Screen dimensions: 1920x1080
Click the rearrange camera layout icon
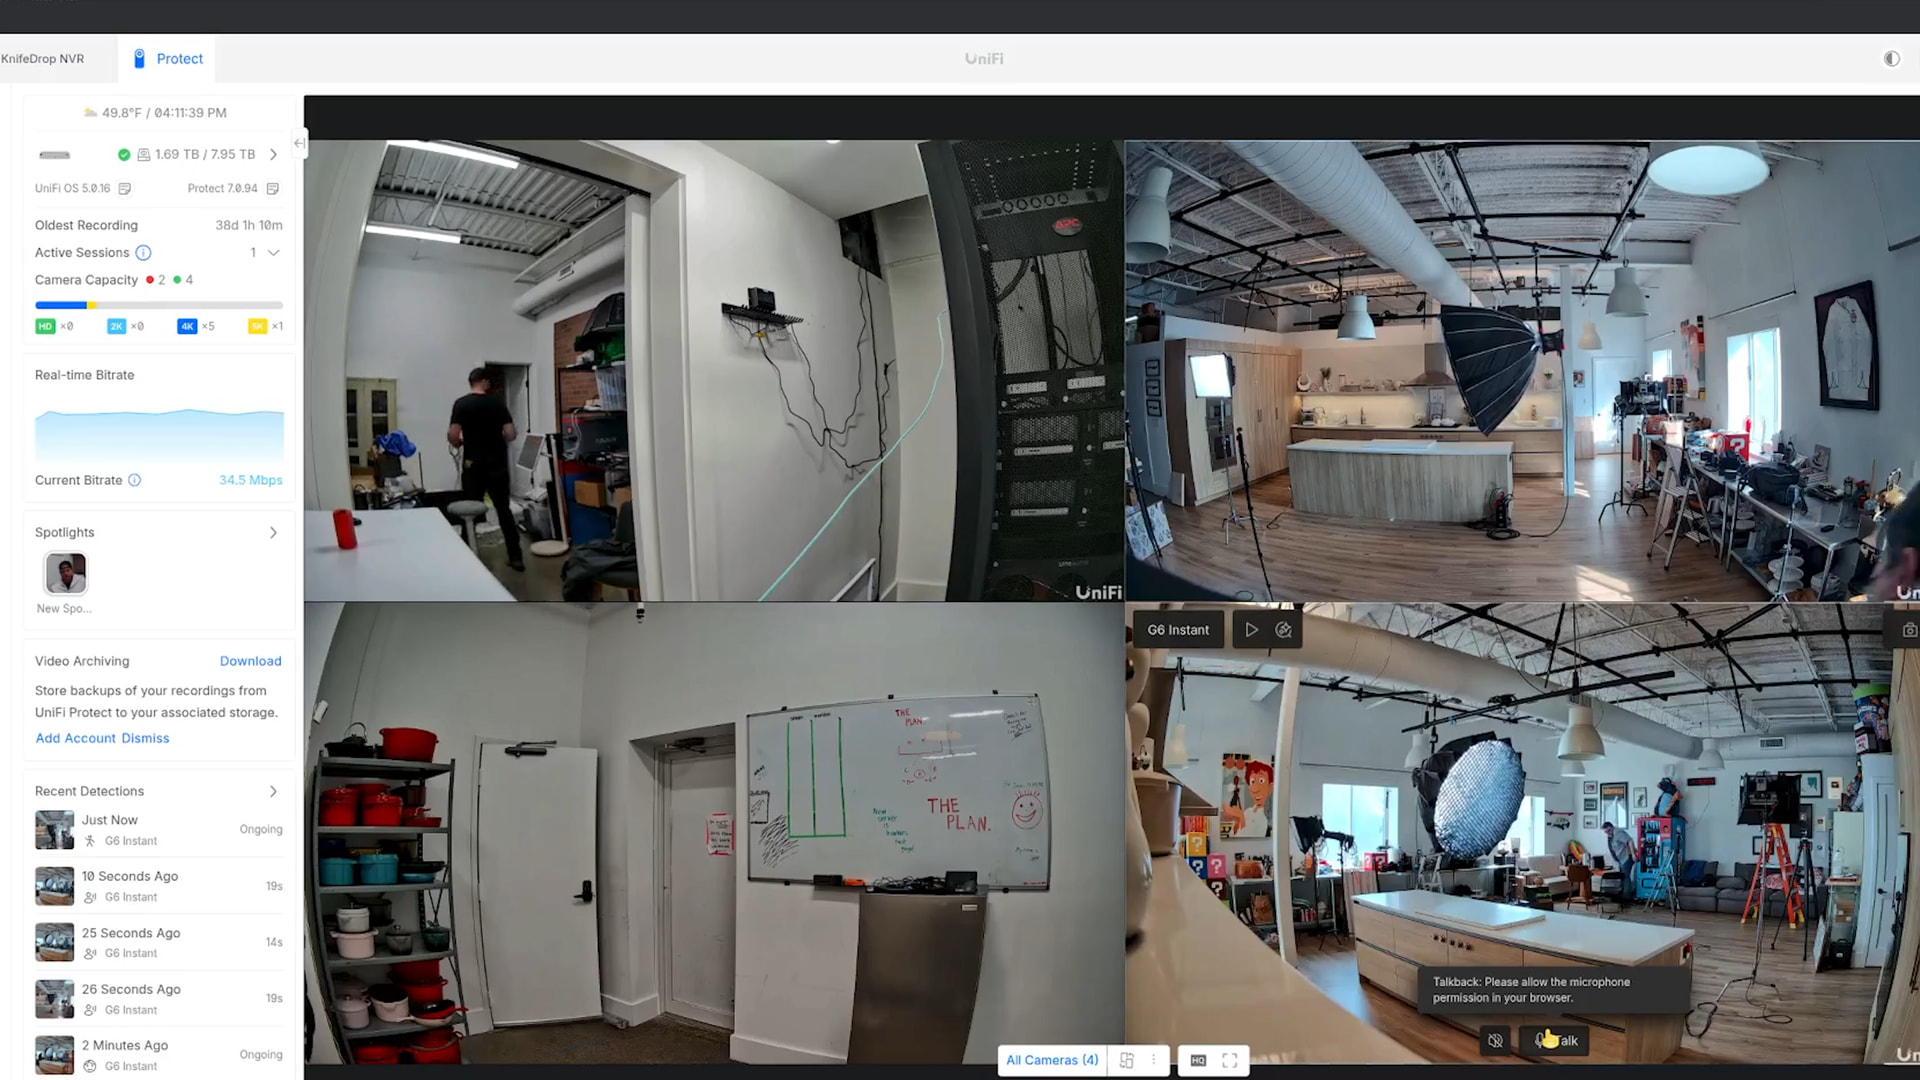[1127, 1060]
